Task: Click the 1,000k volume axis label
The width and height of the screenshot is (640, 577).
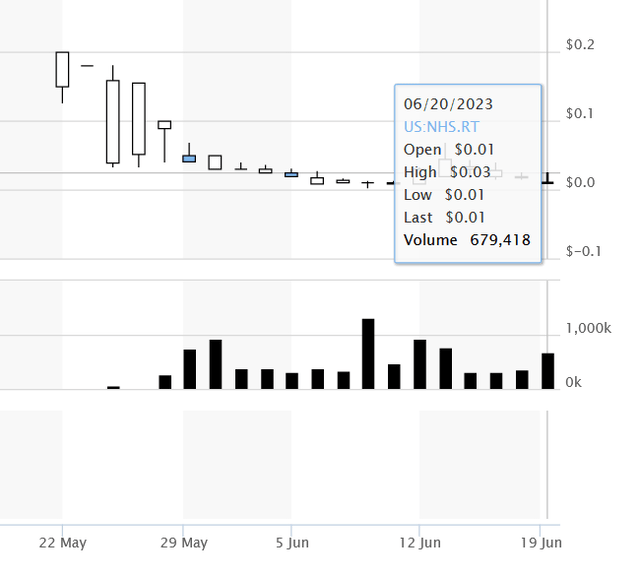Action: 588,328
